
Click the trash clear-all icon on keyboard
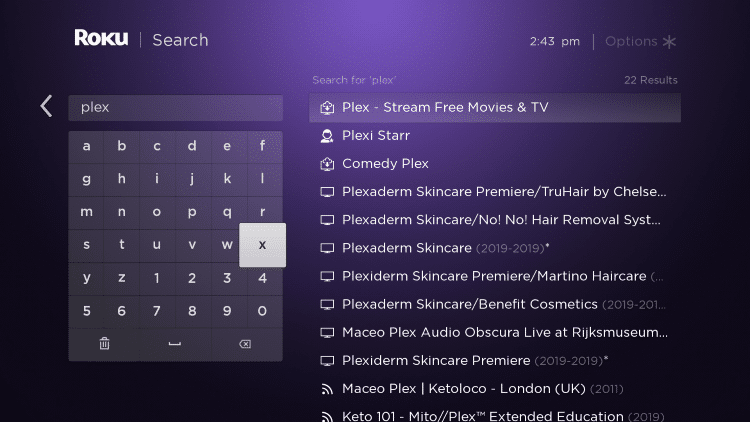(104, 344)
